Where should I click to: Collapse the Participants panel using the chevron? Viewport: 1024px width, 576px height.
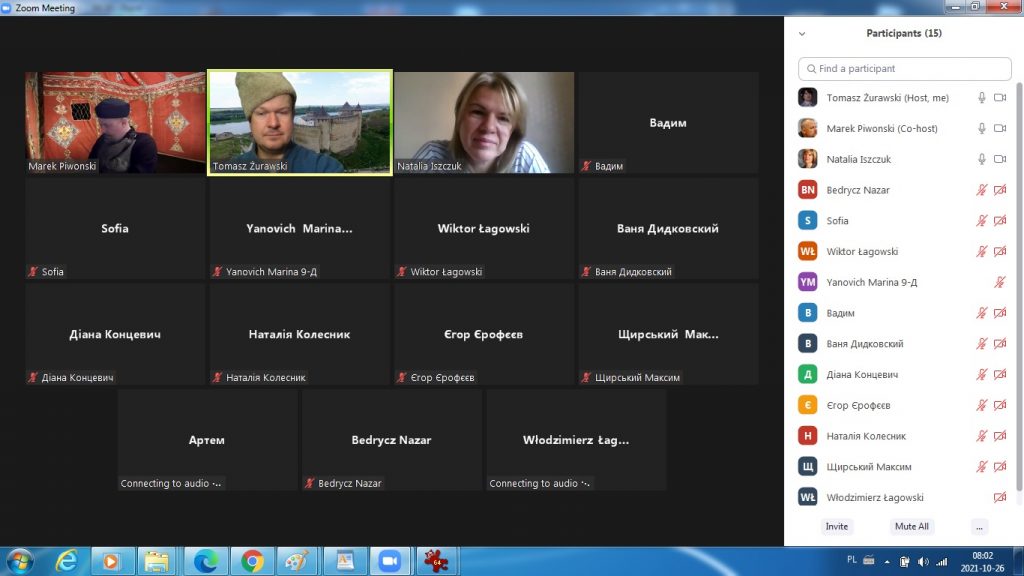(801, 33)
